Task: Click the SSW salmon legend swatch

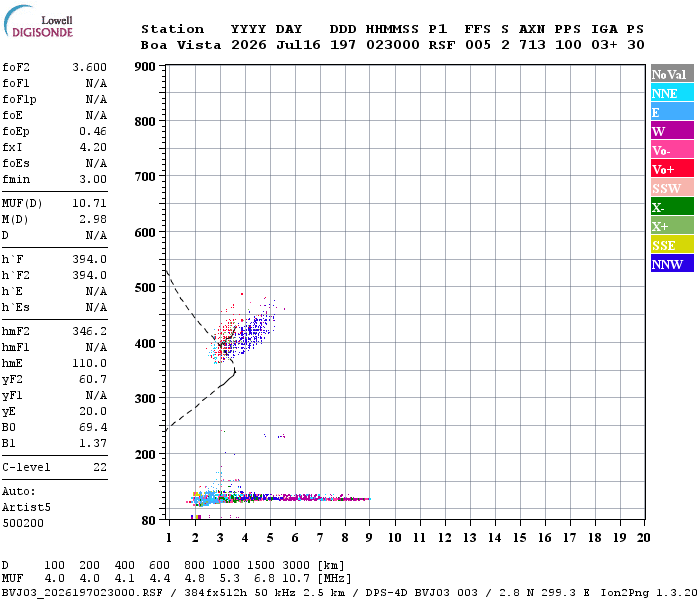Action: click(672, 188)
